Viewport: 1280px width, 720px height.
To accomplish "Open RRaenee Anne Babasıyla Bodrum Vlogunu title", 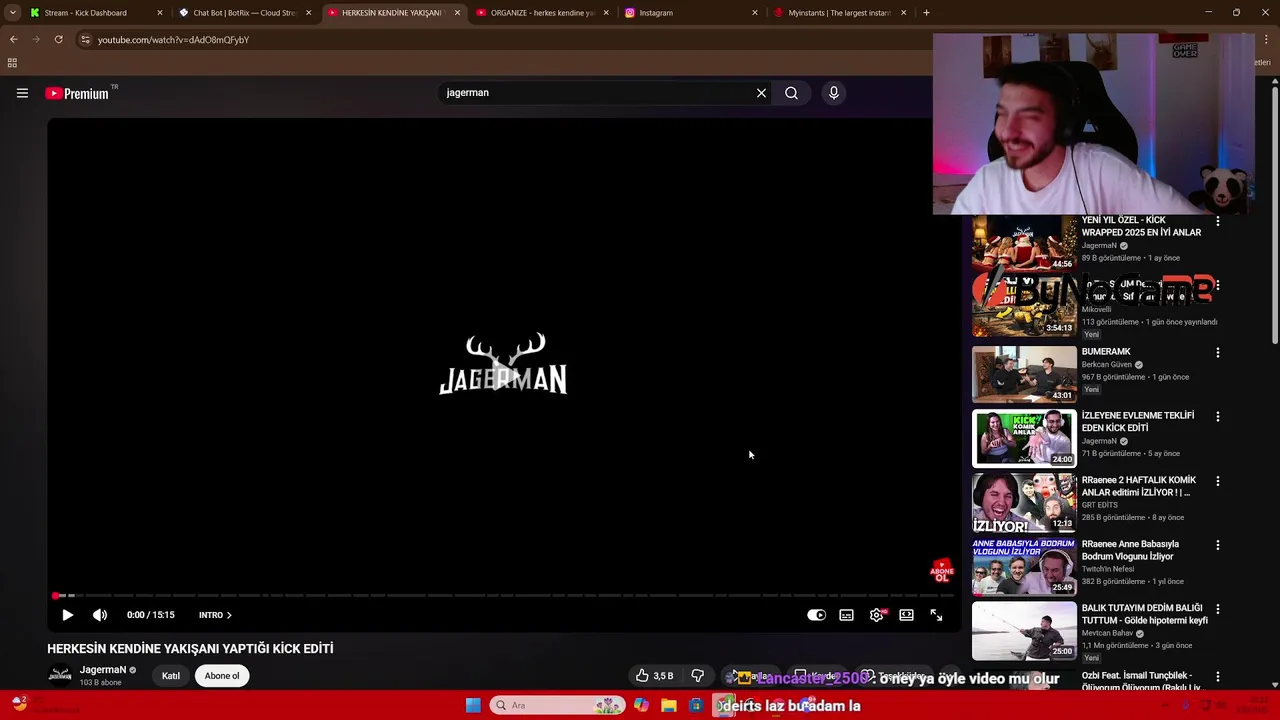I will tap(1130, 550).
